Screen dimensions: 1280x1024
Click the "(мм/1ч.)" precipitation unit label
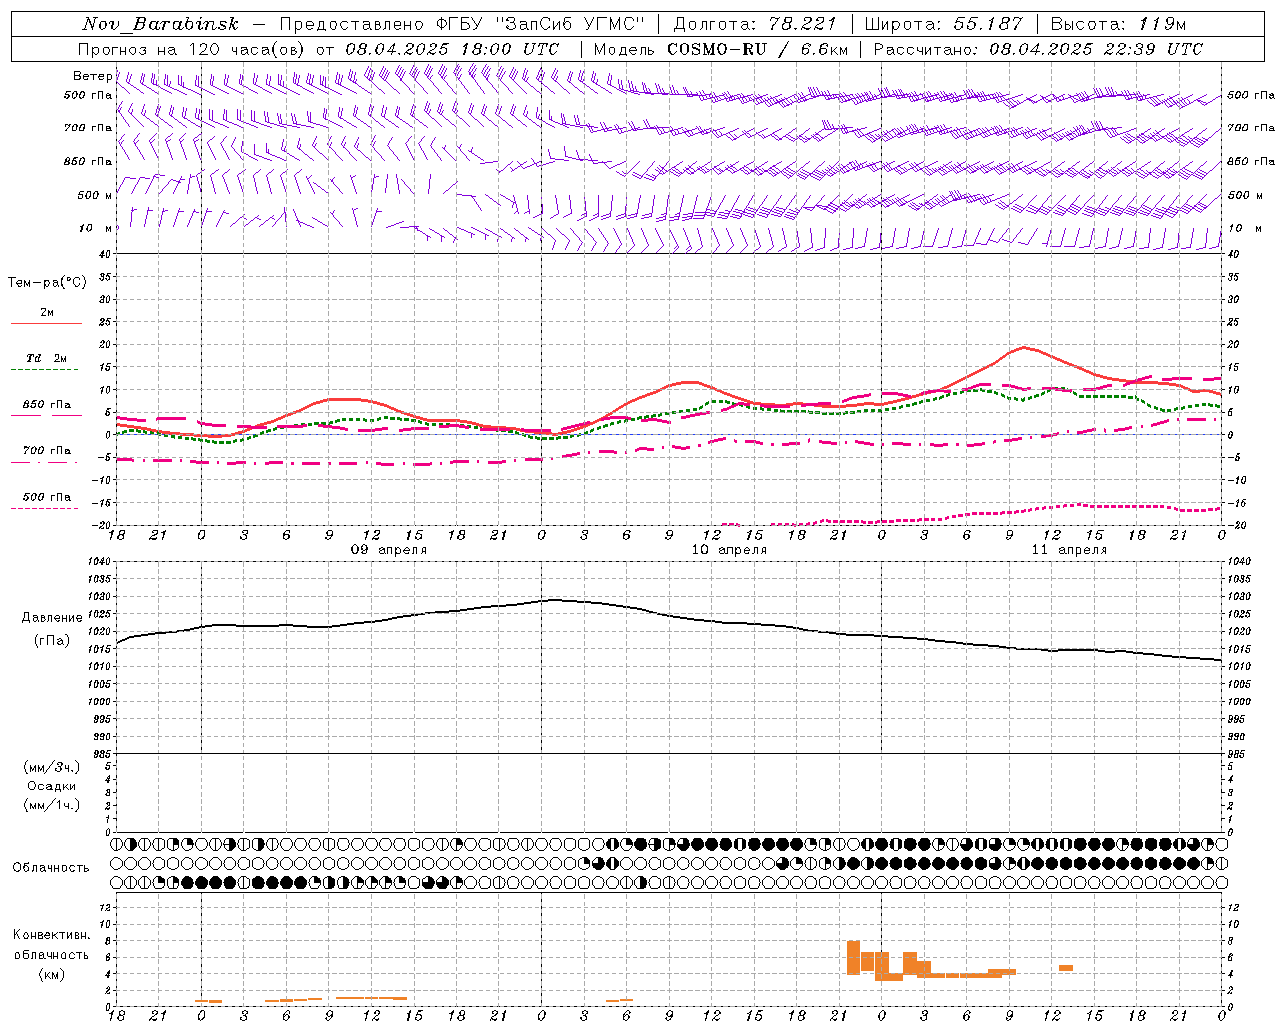point(52,805)
